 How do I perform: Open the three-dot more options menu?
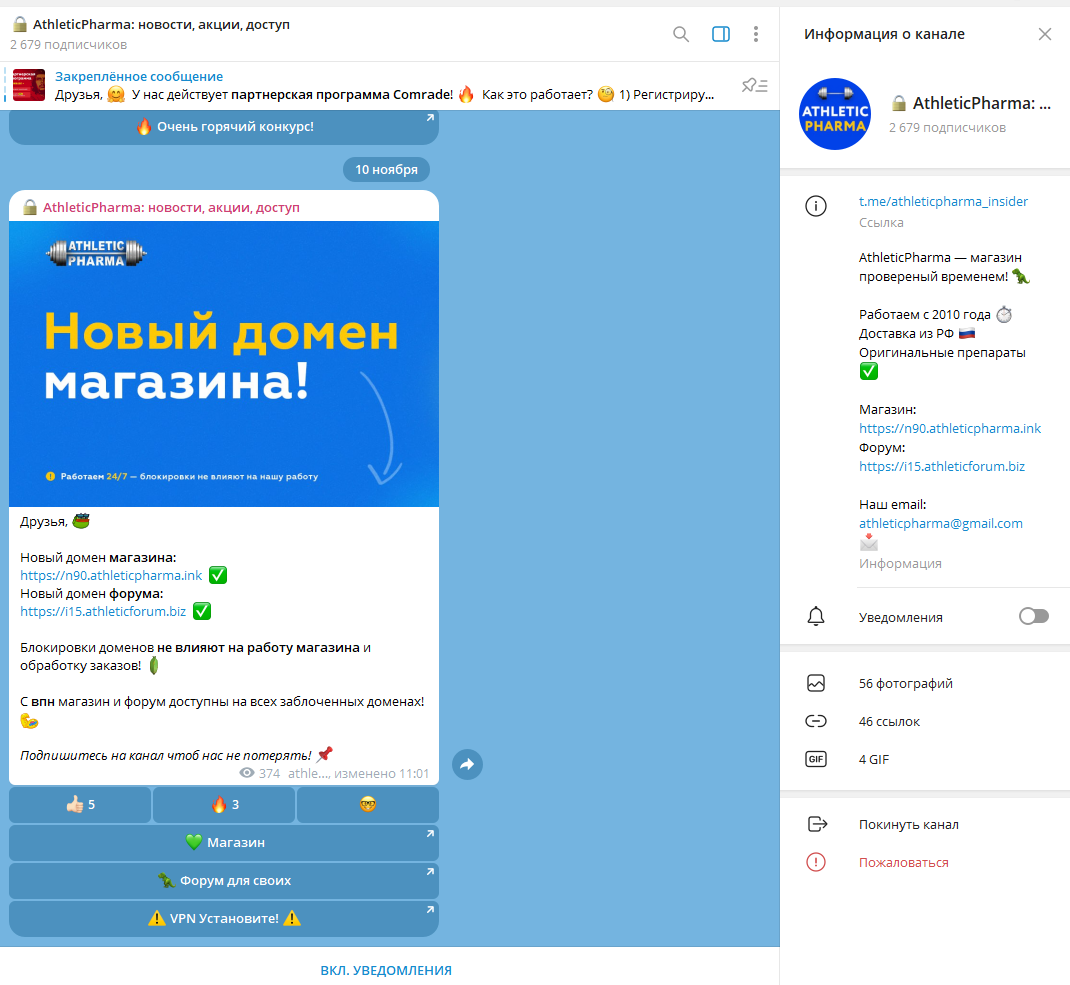tap(756, 34)
